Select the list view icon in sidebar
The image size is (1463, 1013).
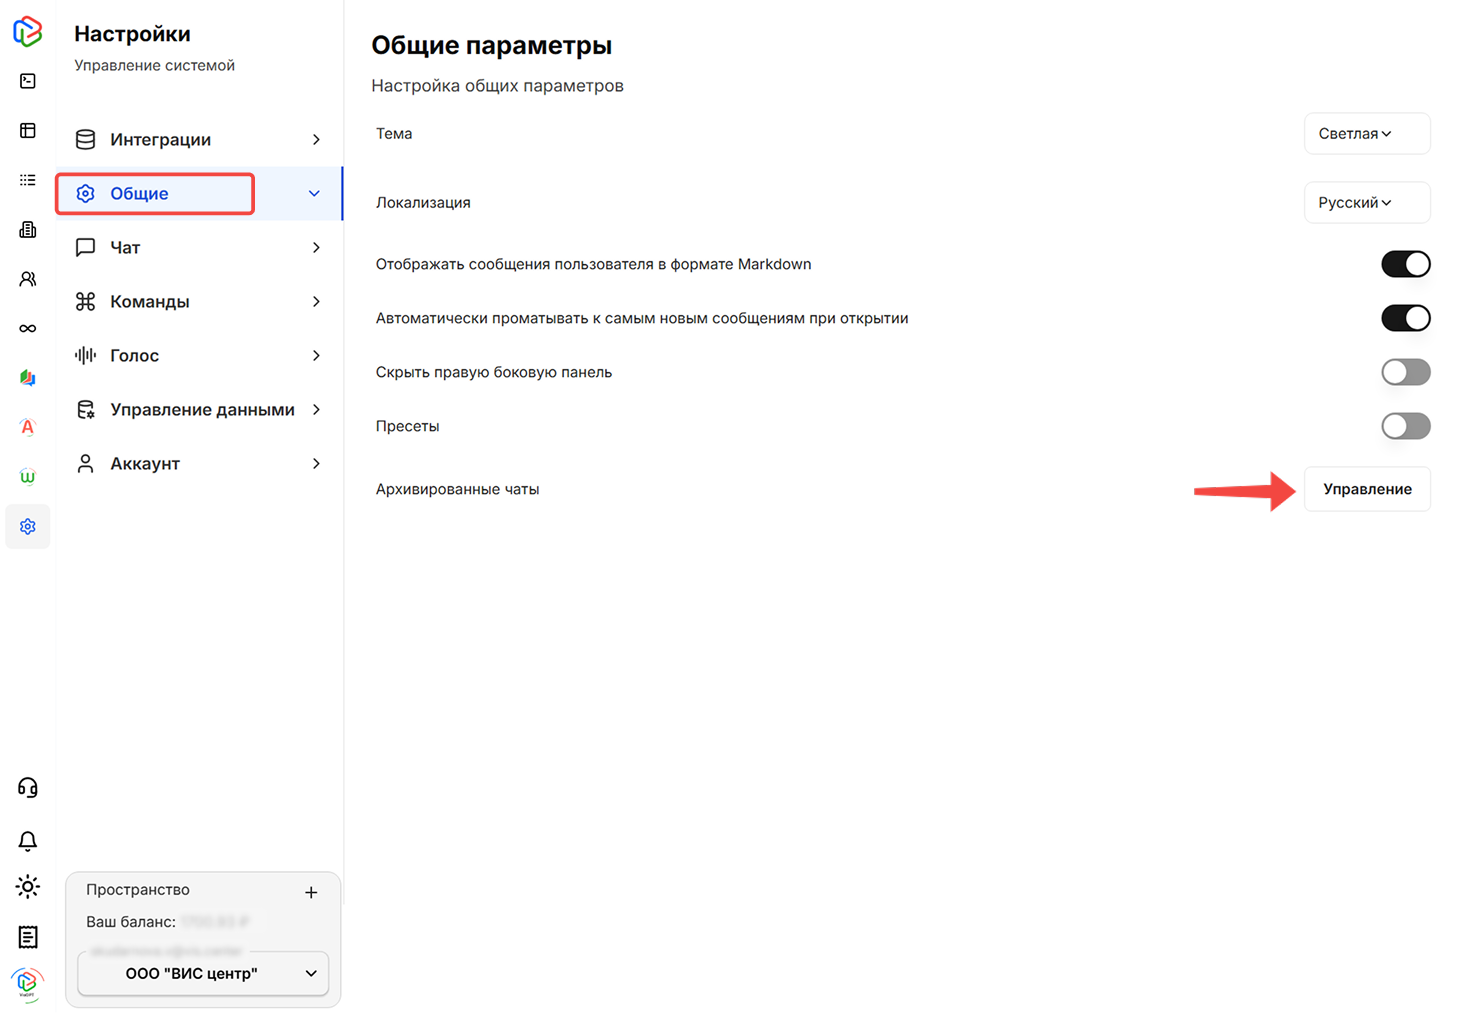pos(27,179)
